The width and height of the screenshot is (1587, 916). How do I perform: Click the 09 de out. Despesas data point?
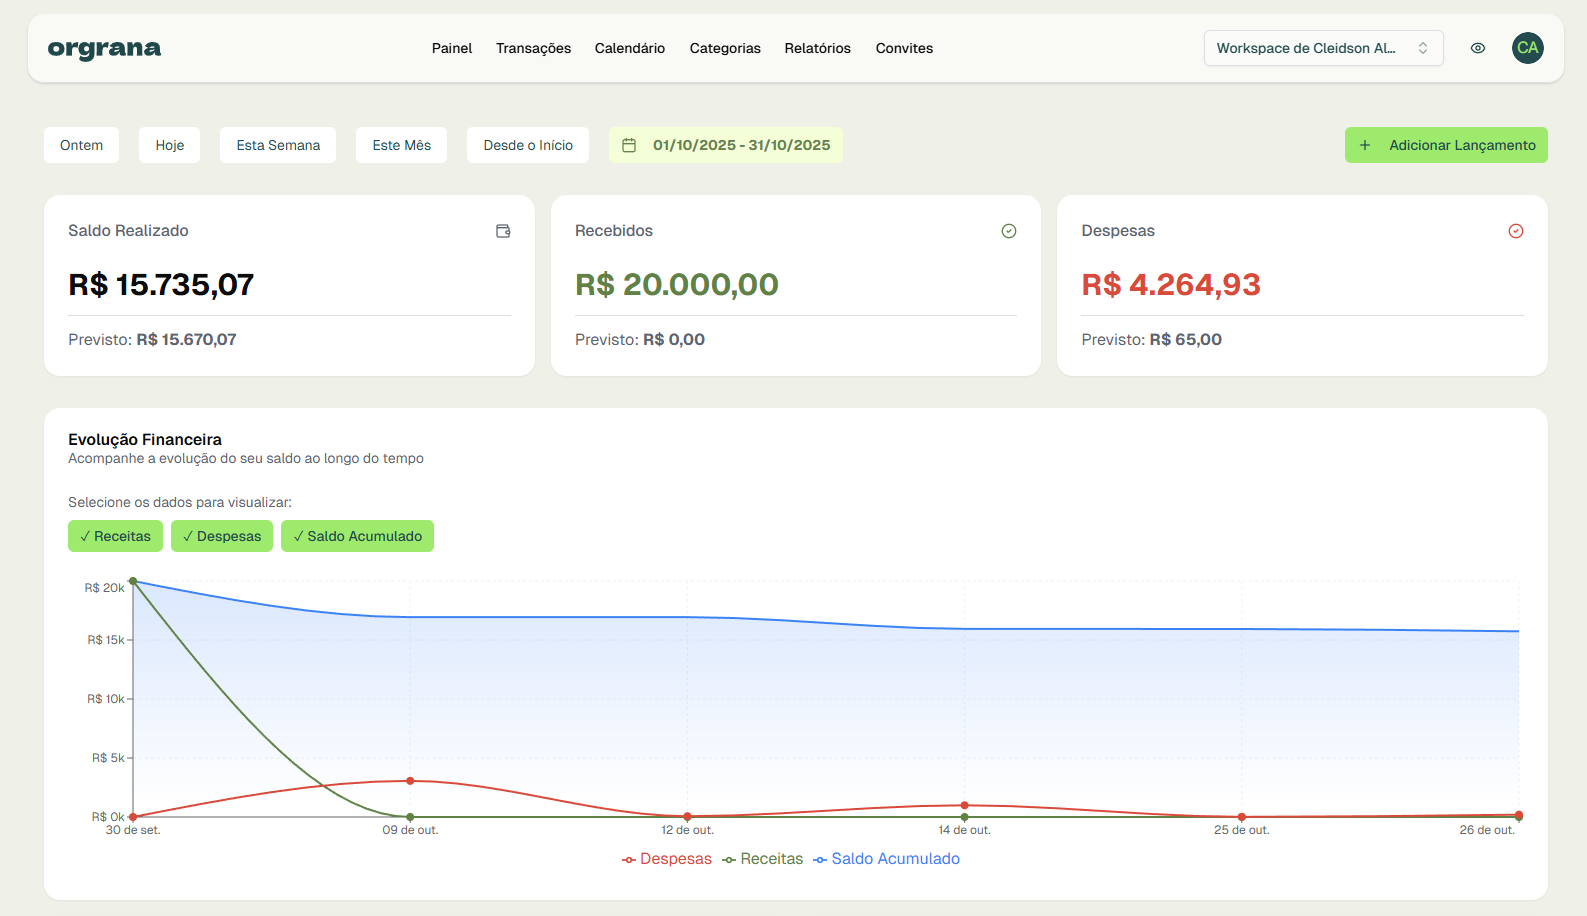click(x=410, y=781)
